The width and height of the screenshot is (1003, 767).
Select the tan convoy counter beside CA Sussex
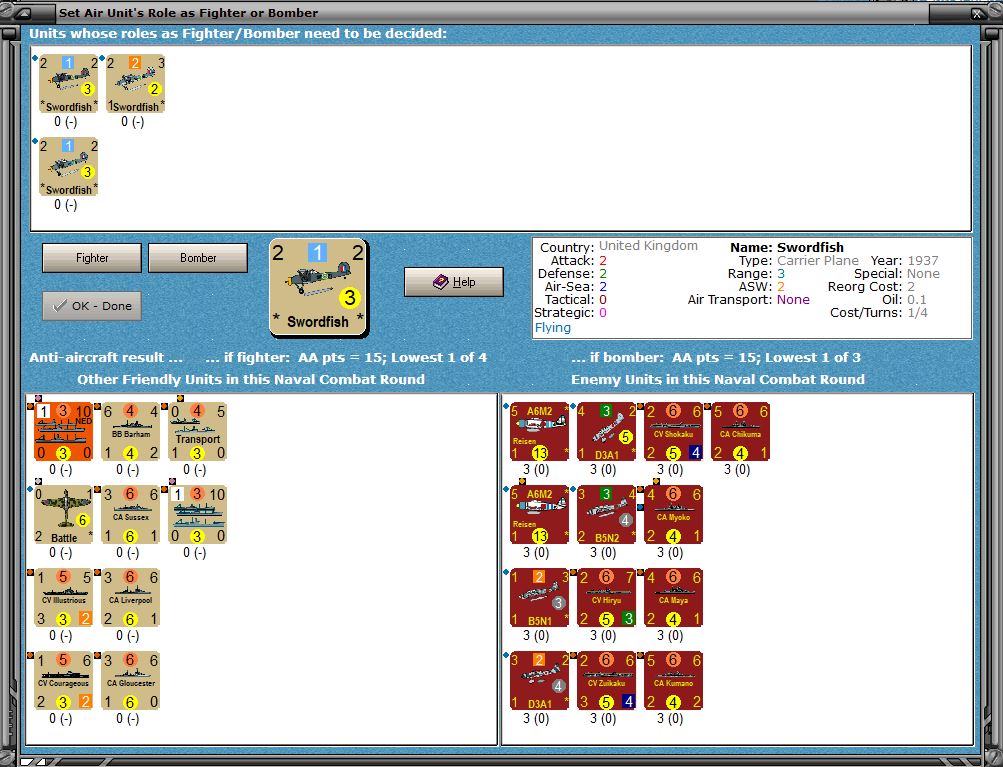point(198,514)
